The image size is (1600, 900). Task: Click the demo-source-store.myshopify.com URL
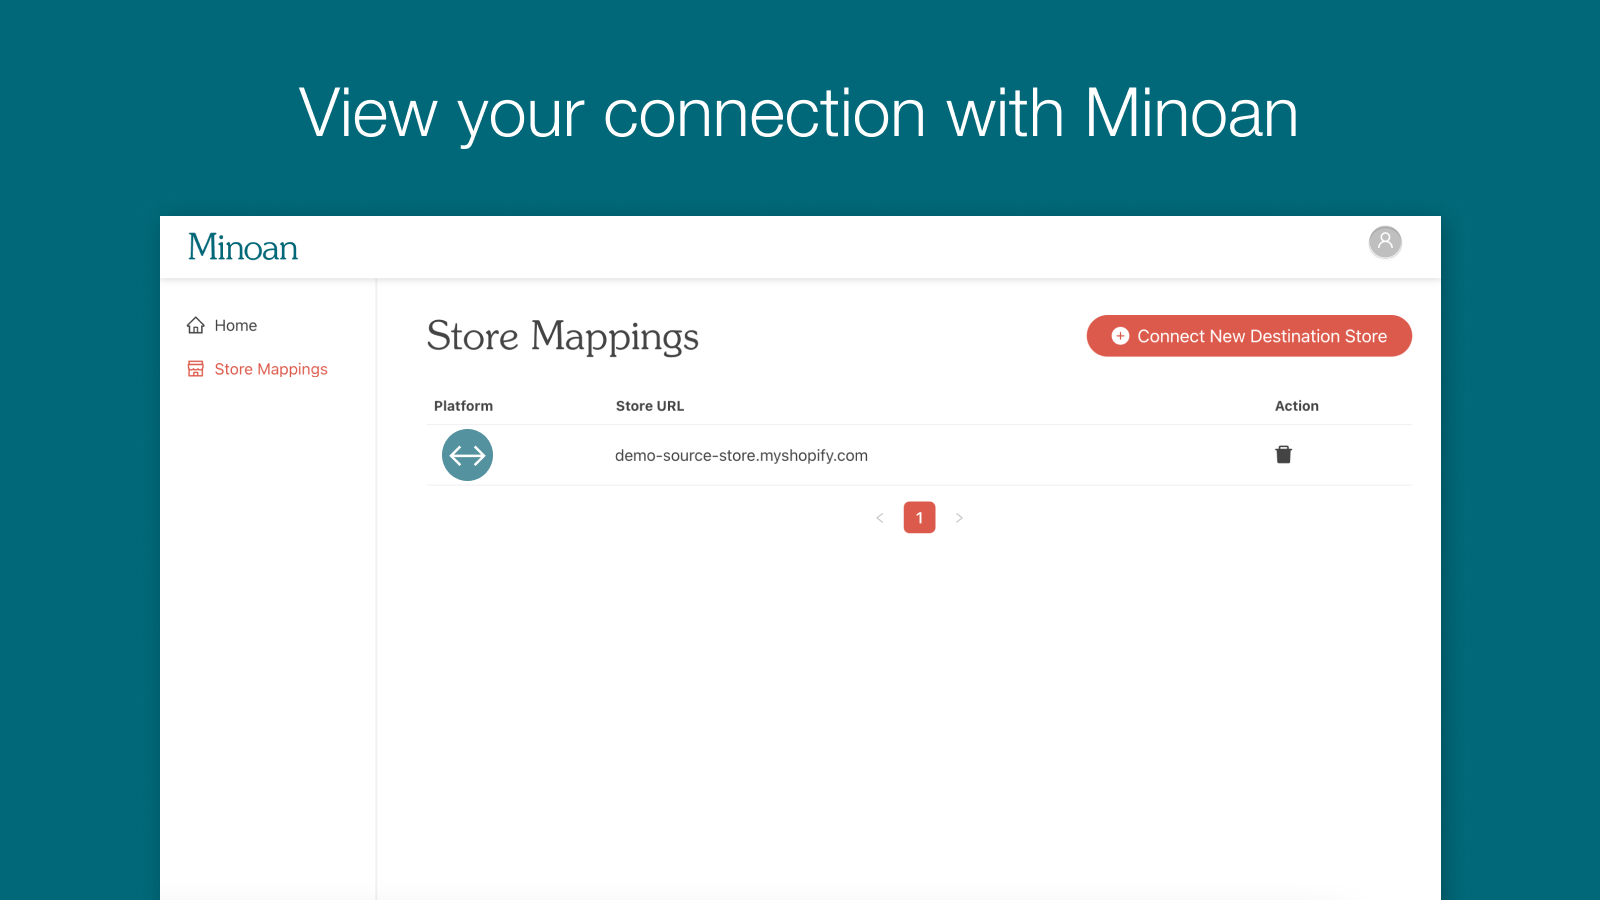point(741,455)
